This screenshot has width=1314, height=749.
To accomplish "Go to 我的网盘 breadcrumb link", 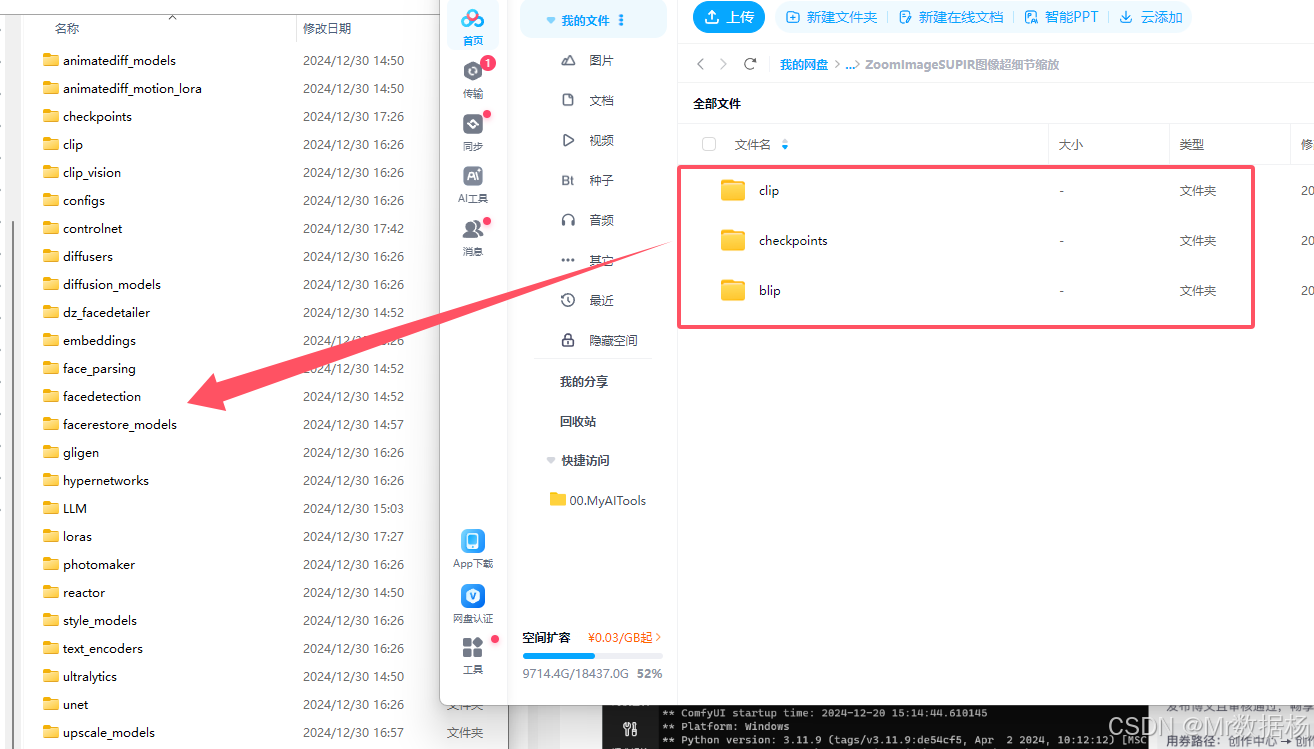I will pyautogui.click(x=804, y=64).
